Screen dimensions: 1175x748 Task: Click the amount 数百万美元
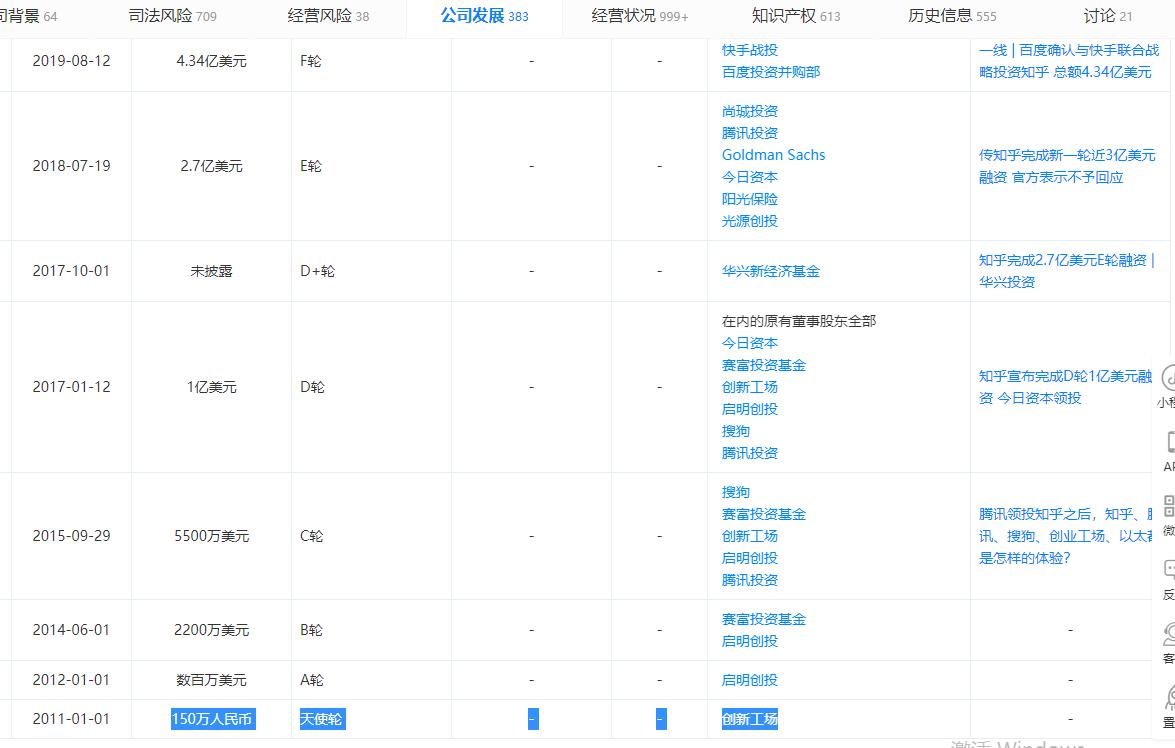coord(211,681)
